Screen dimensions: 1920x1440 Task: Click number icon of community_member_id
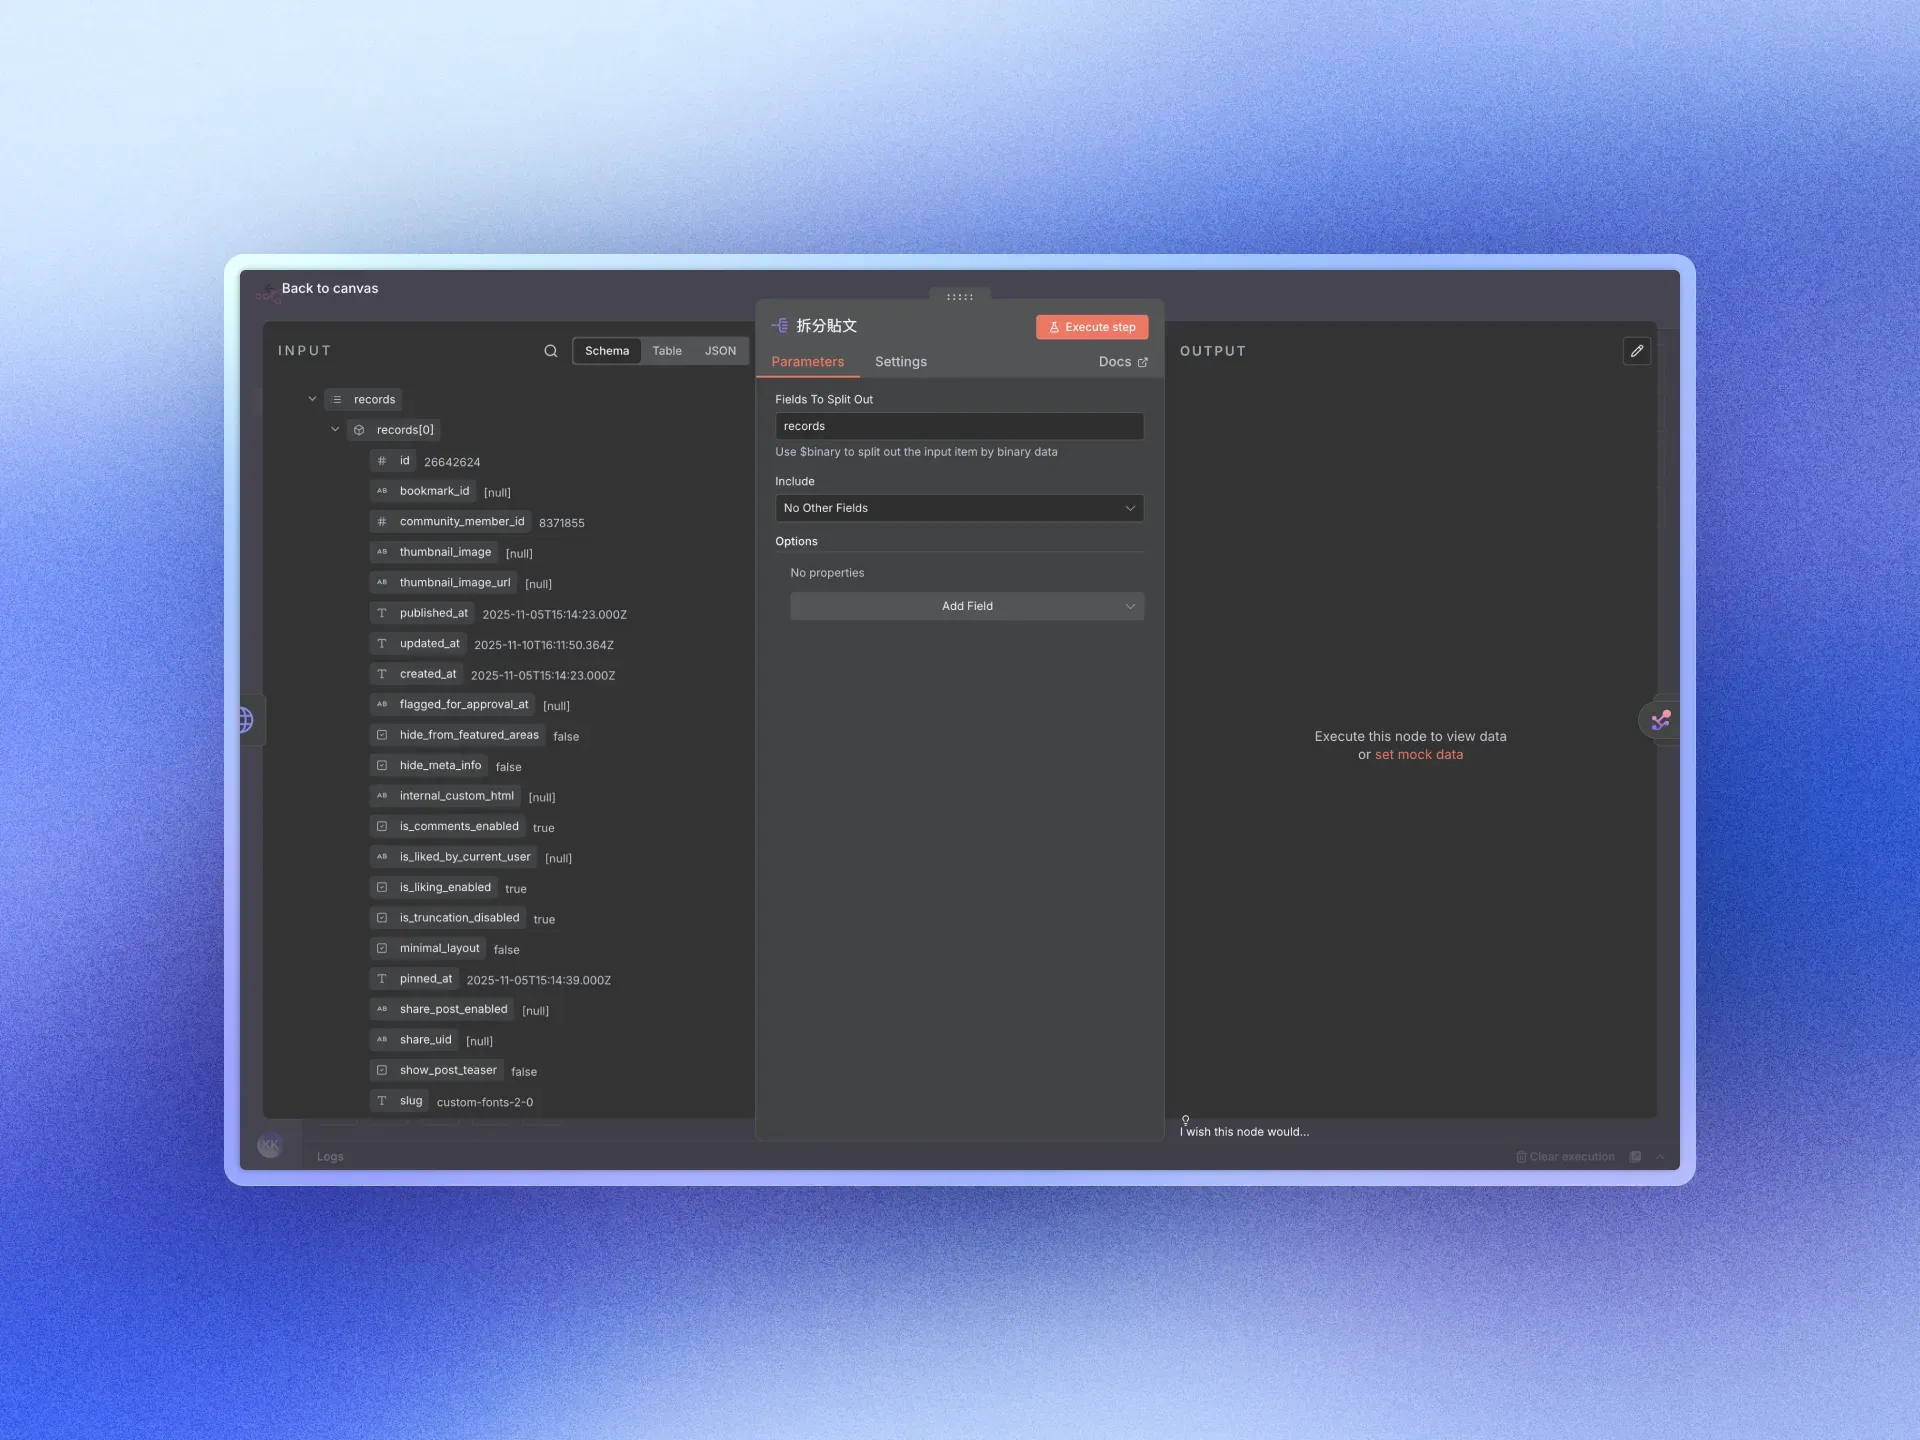[381, 522]
